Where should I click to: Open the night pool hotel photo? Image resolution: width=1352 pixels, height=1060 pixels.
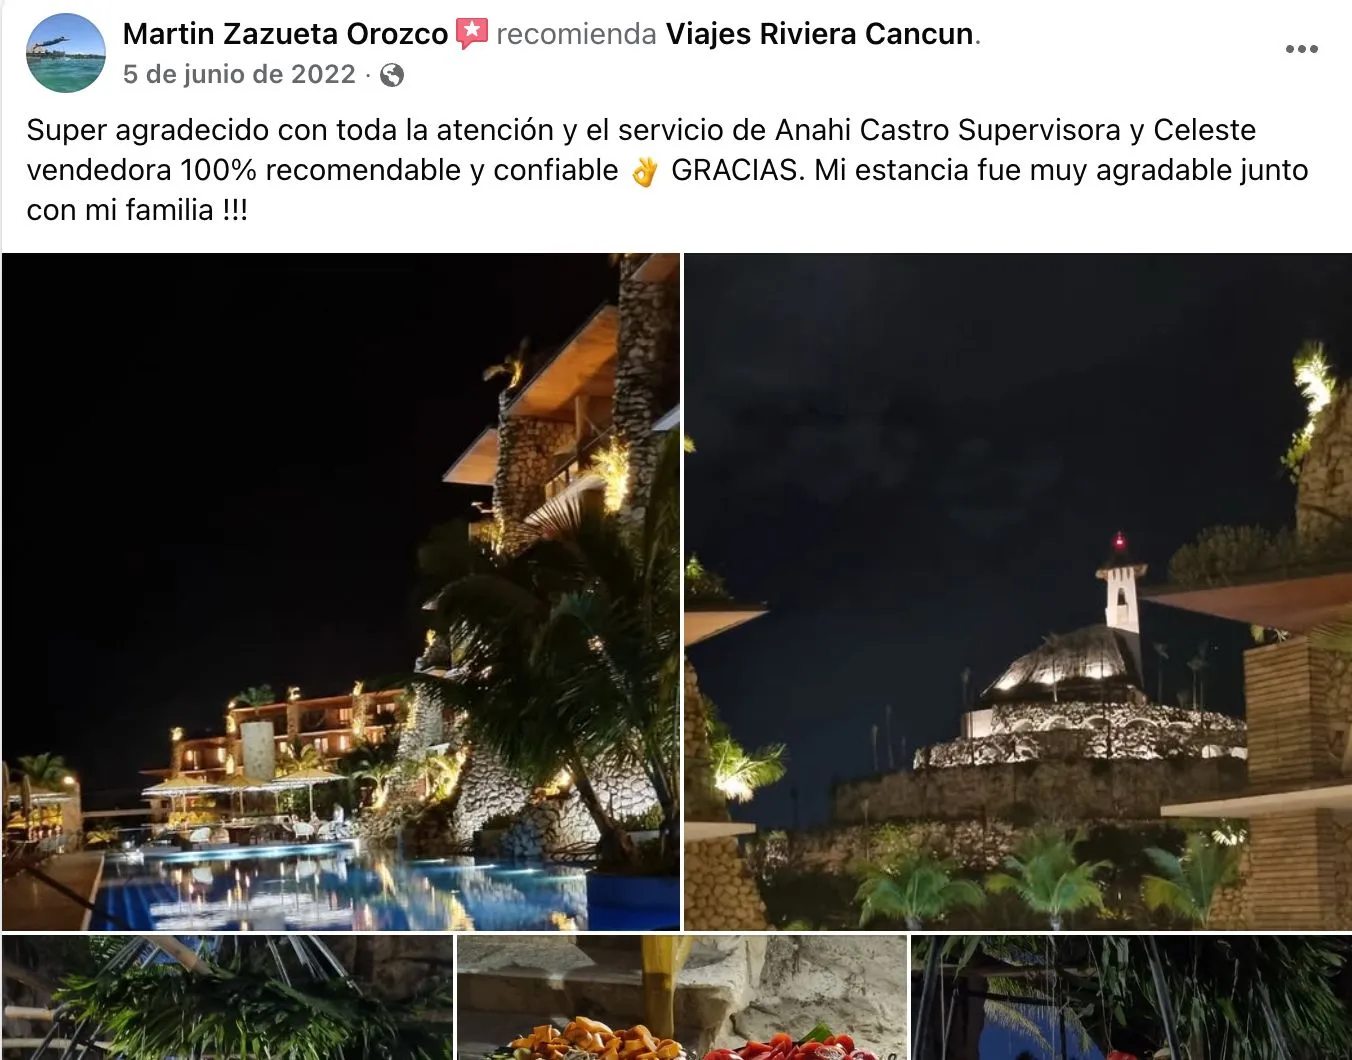pos(341,592)
